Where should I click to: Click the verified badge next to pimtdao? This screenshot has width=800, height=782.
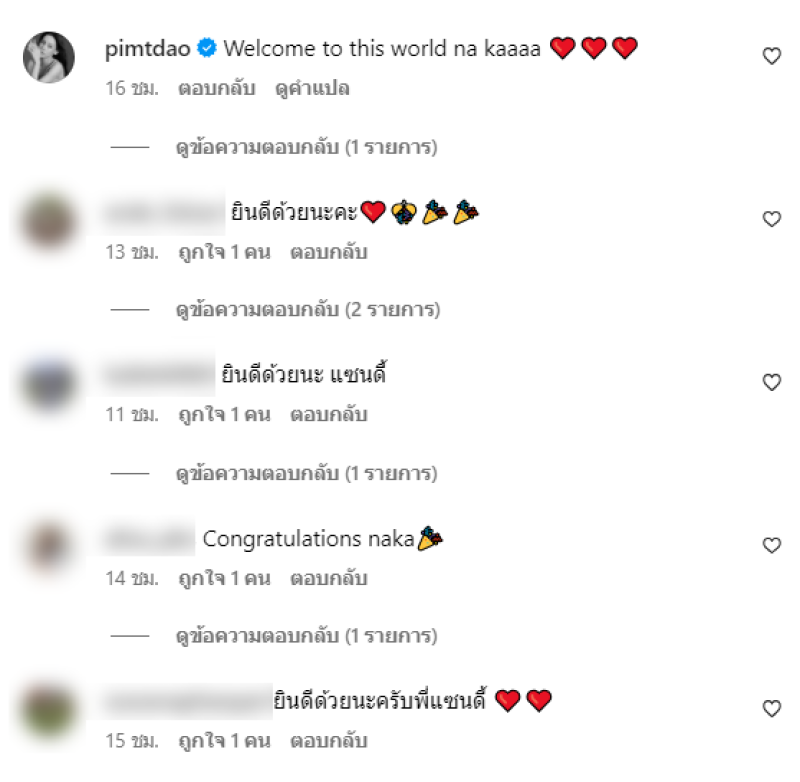(207, 48)
